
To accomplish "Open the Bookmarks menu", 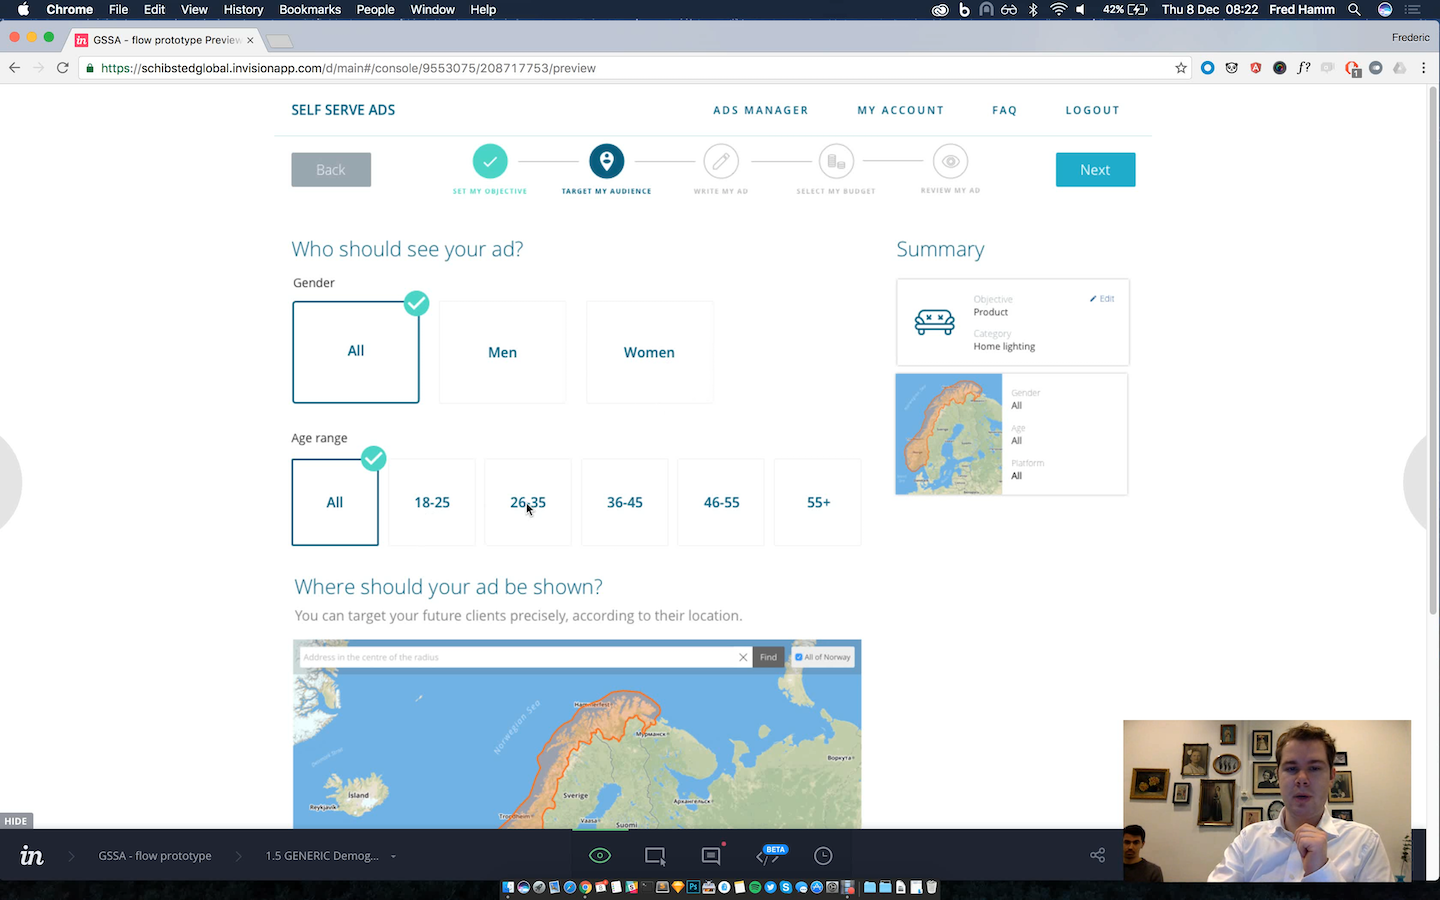I will (x=310, y=9).
